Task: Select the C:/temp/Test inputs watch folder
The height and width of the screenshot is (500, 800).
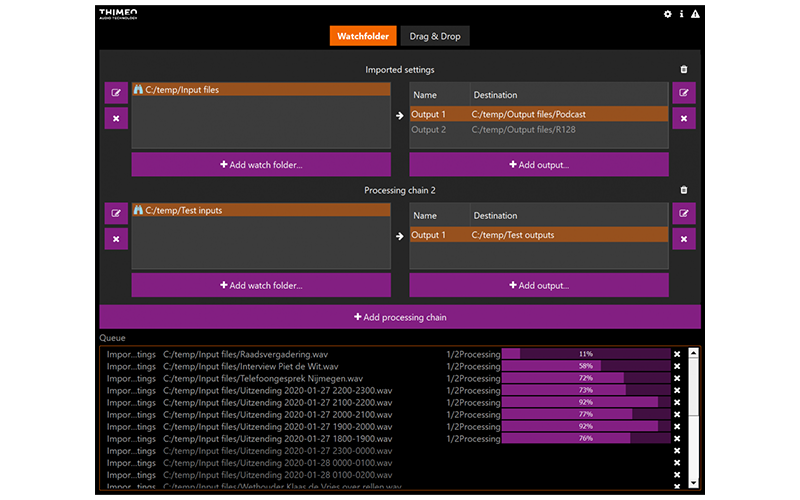Action: point(261,210)
